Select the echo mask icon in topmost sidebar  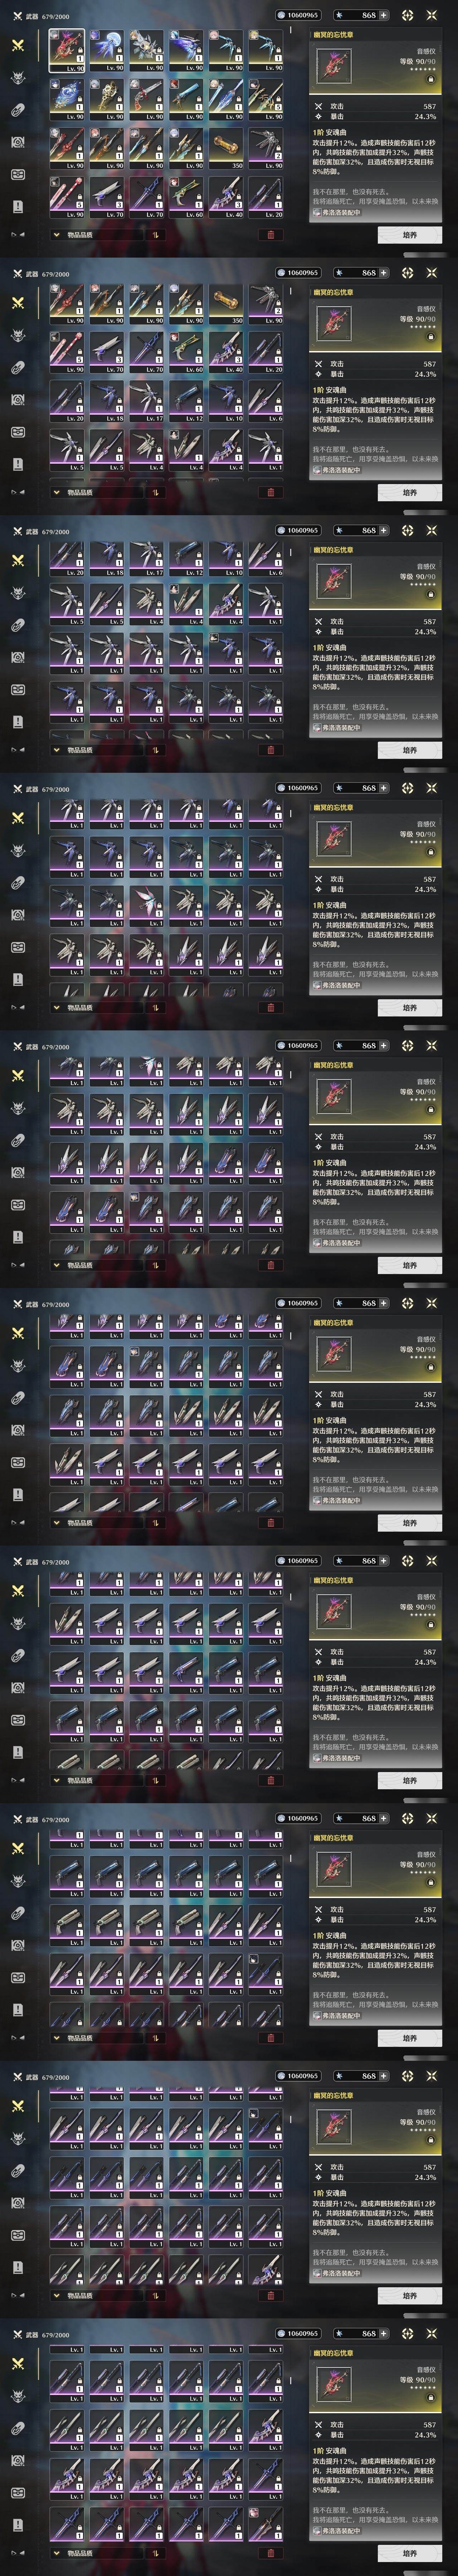point(18,78)
